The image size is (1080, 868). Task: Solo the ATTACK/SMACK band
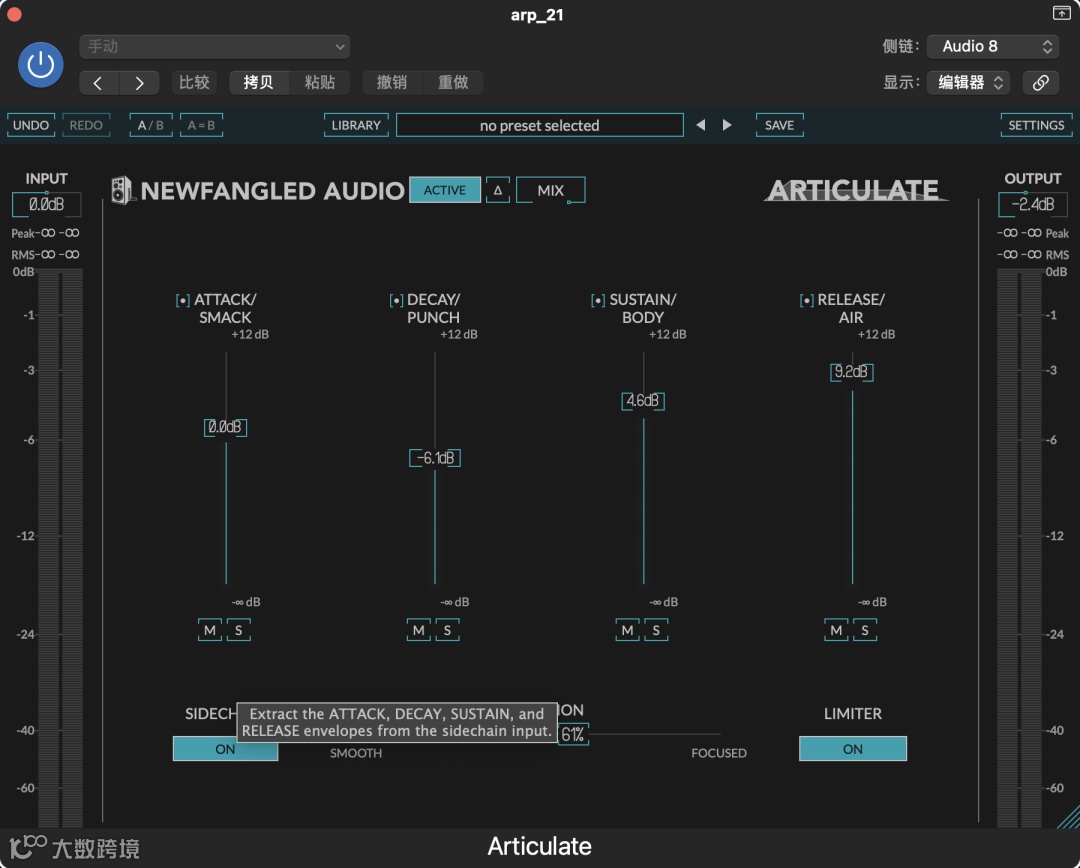point(239,630)
